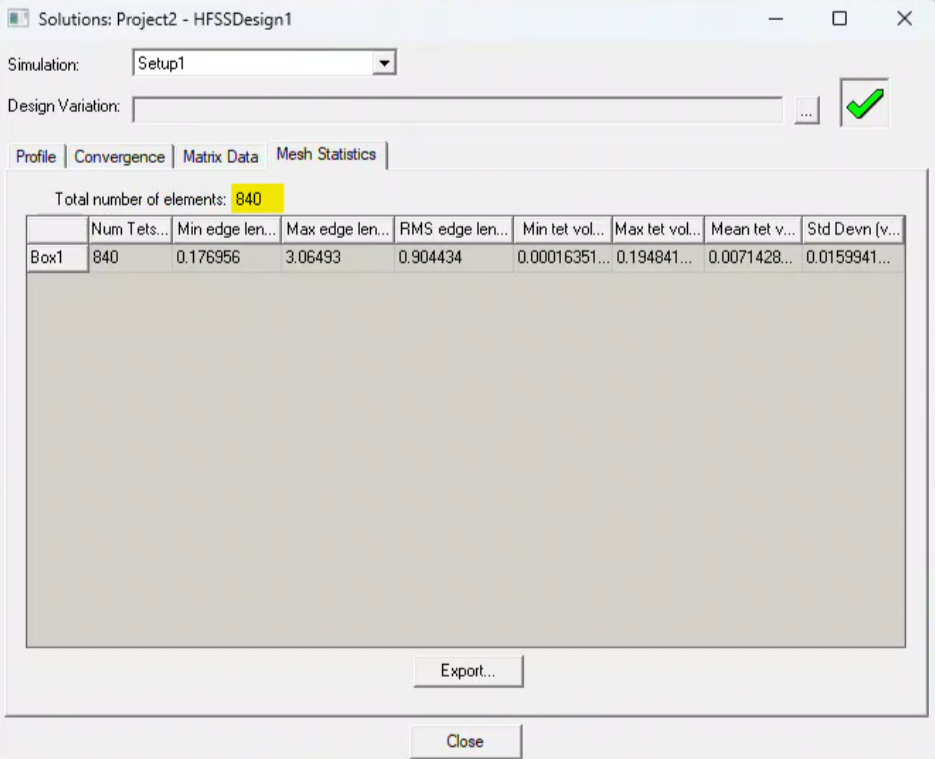The image size is (935, 759).
Task: Switch to the Convergence tab
Action: (x=119, y=157)
